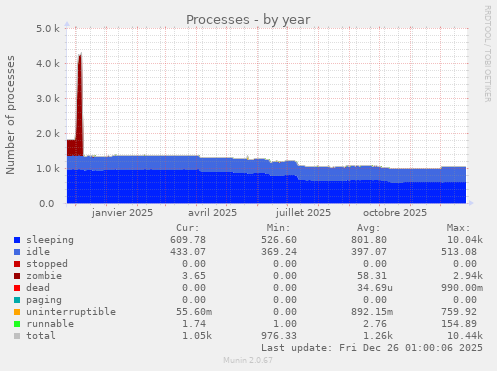The height and width of the screenshot is (371, 497).
Task: Click the uninterruptible legend color swatch
Action: (17, 312)
